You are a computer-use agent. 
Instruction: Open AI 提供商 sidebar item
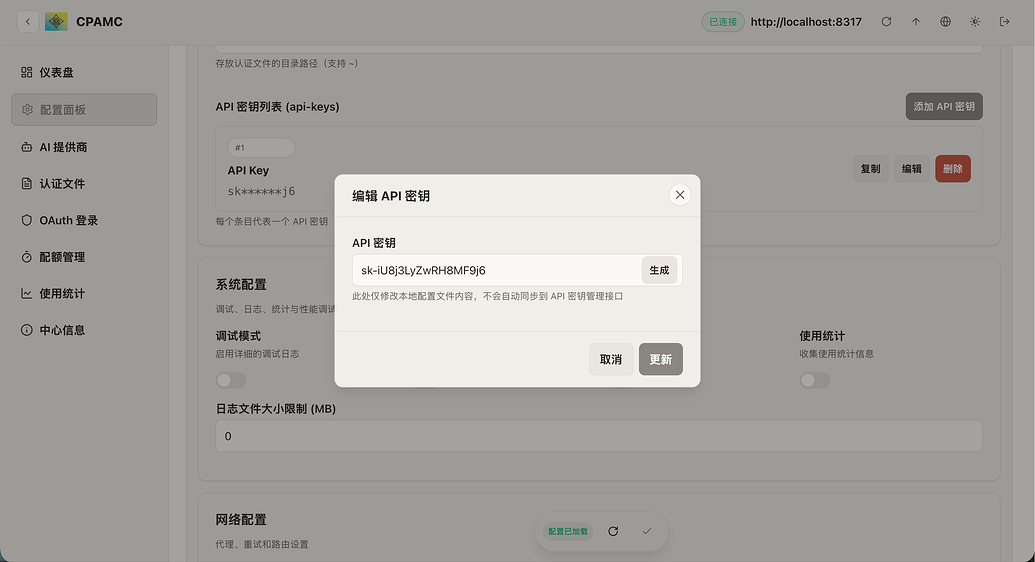84,147
